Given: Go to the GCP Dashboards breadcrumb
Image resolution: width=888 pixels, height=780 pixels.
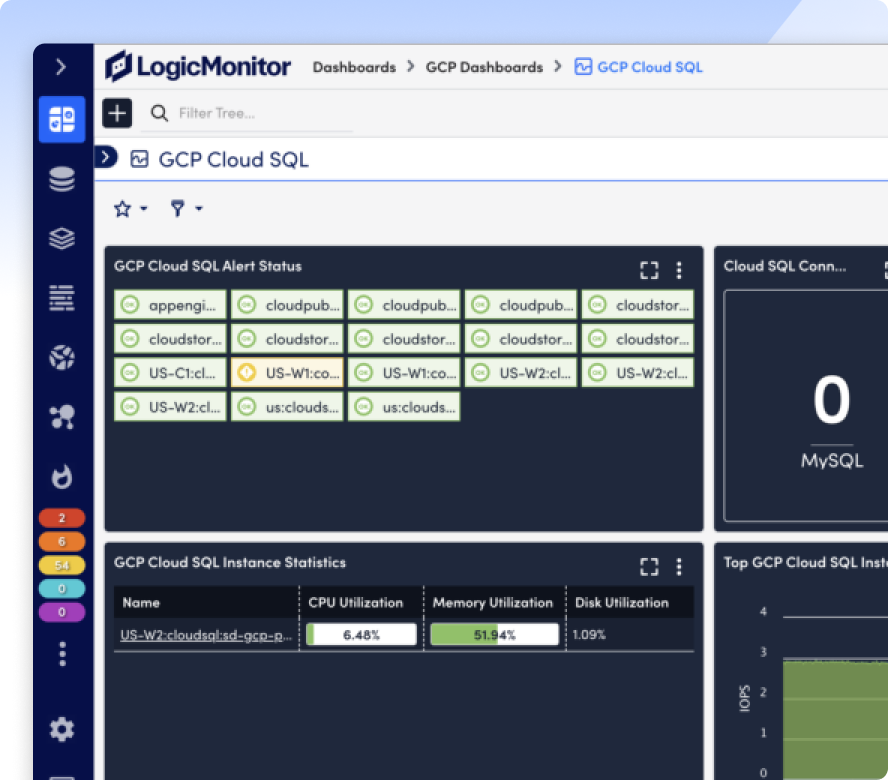Looking at the screenshot, I should (x=484, y=67).
